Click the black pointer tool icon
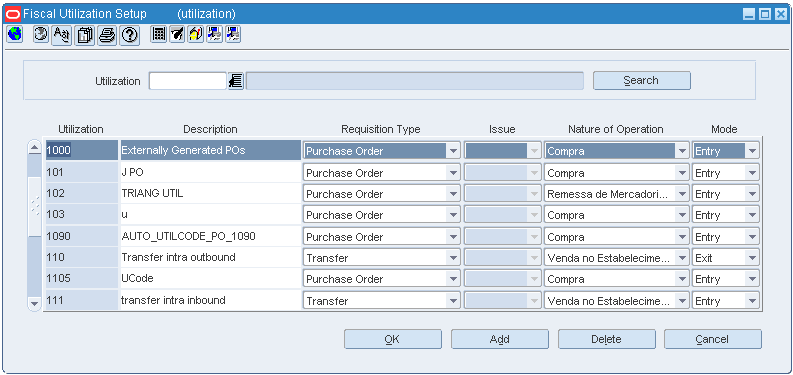793x375 pixels. [x=177, y=34]
